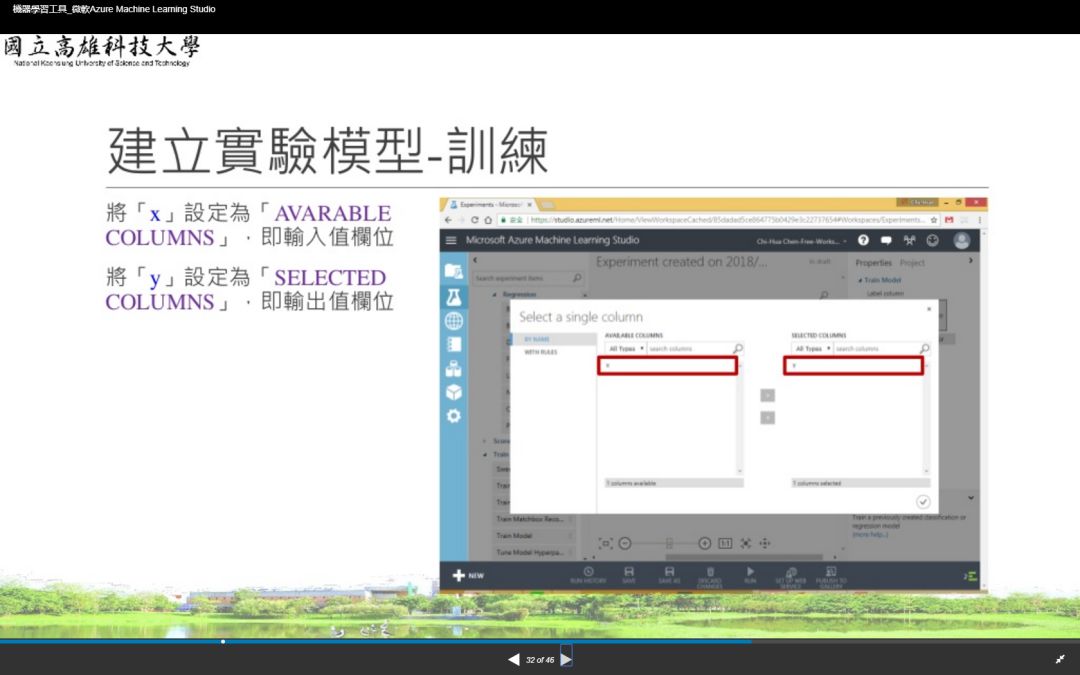Collapse the right Properties panel chevron
The image size is (1080, 675).
[x=970, y=260]
